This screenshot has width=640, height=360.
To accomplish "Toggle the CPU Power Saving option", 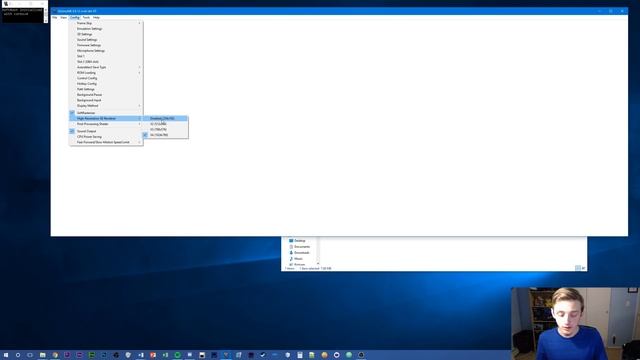I will pyautogui.click(x=106, y=137).
